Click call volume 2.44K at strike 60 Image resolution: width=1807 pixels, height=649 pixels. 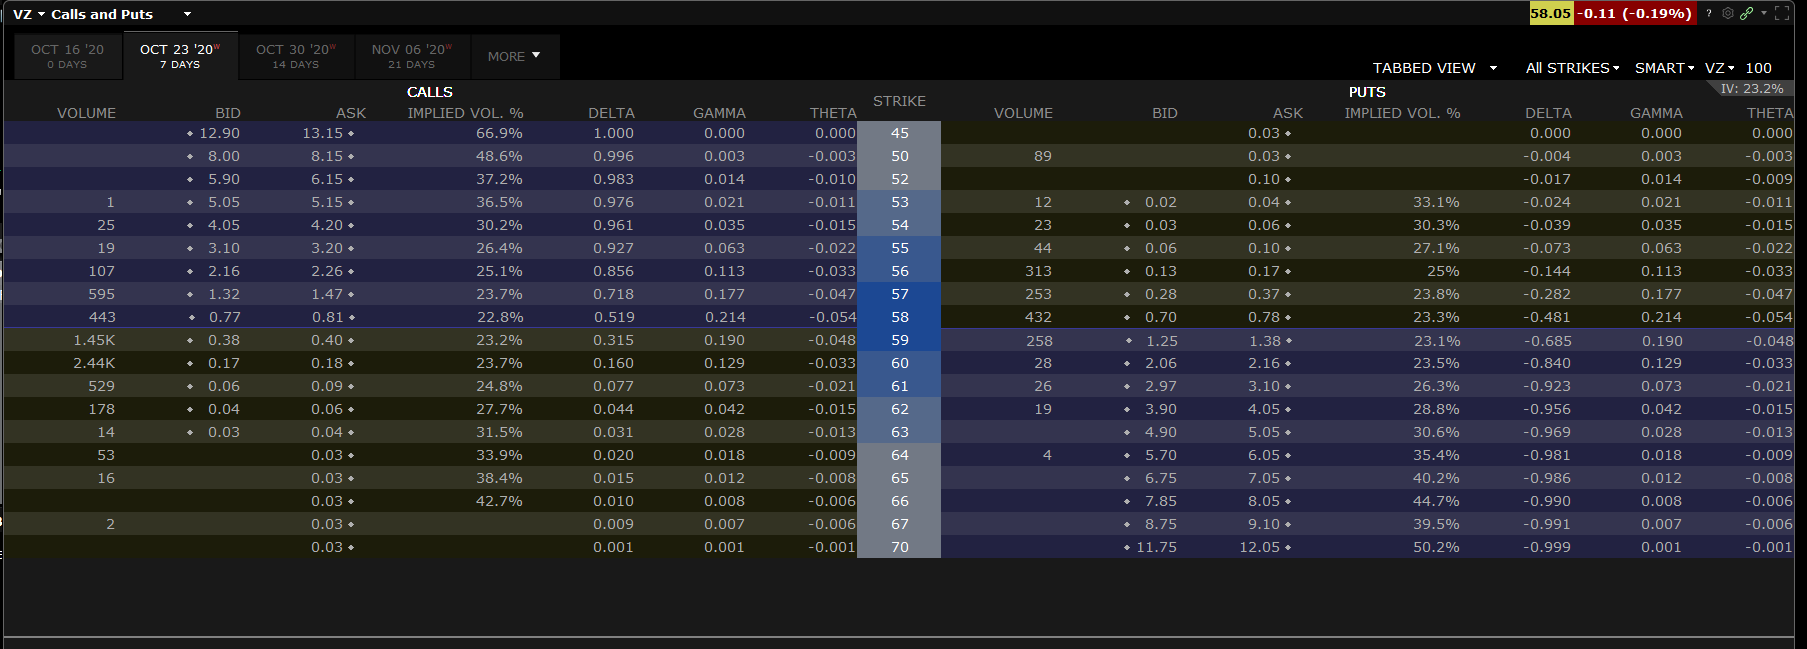[94, 363]
